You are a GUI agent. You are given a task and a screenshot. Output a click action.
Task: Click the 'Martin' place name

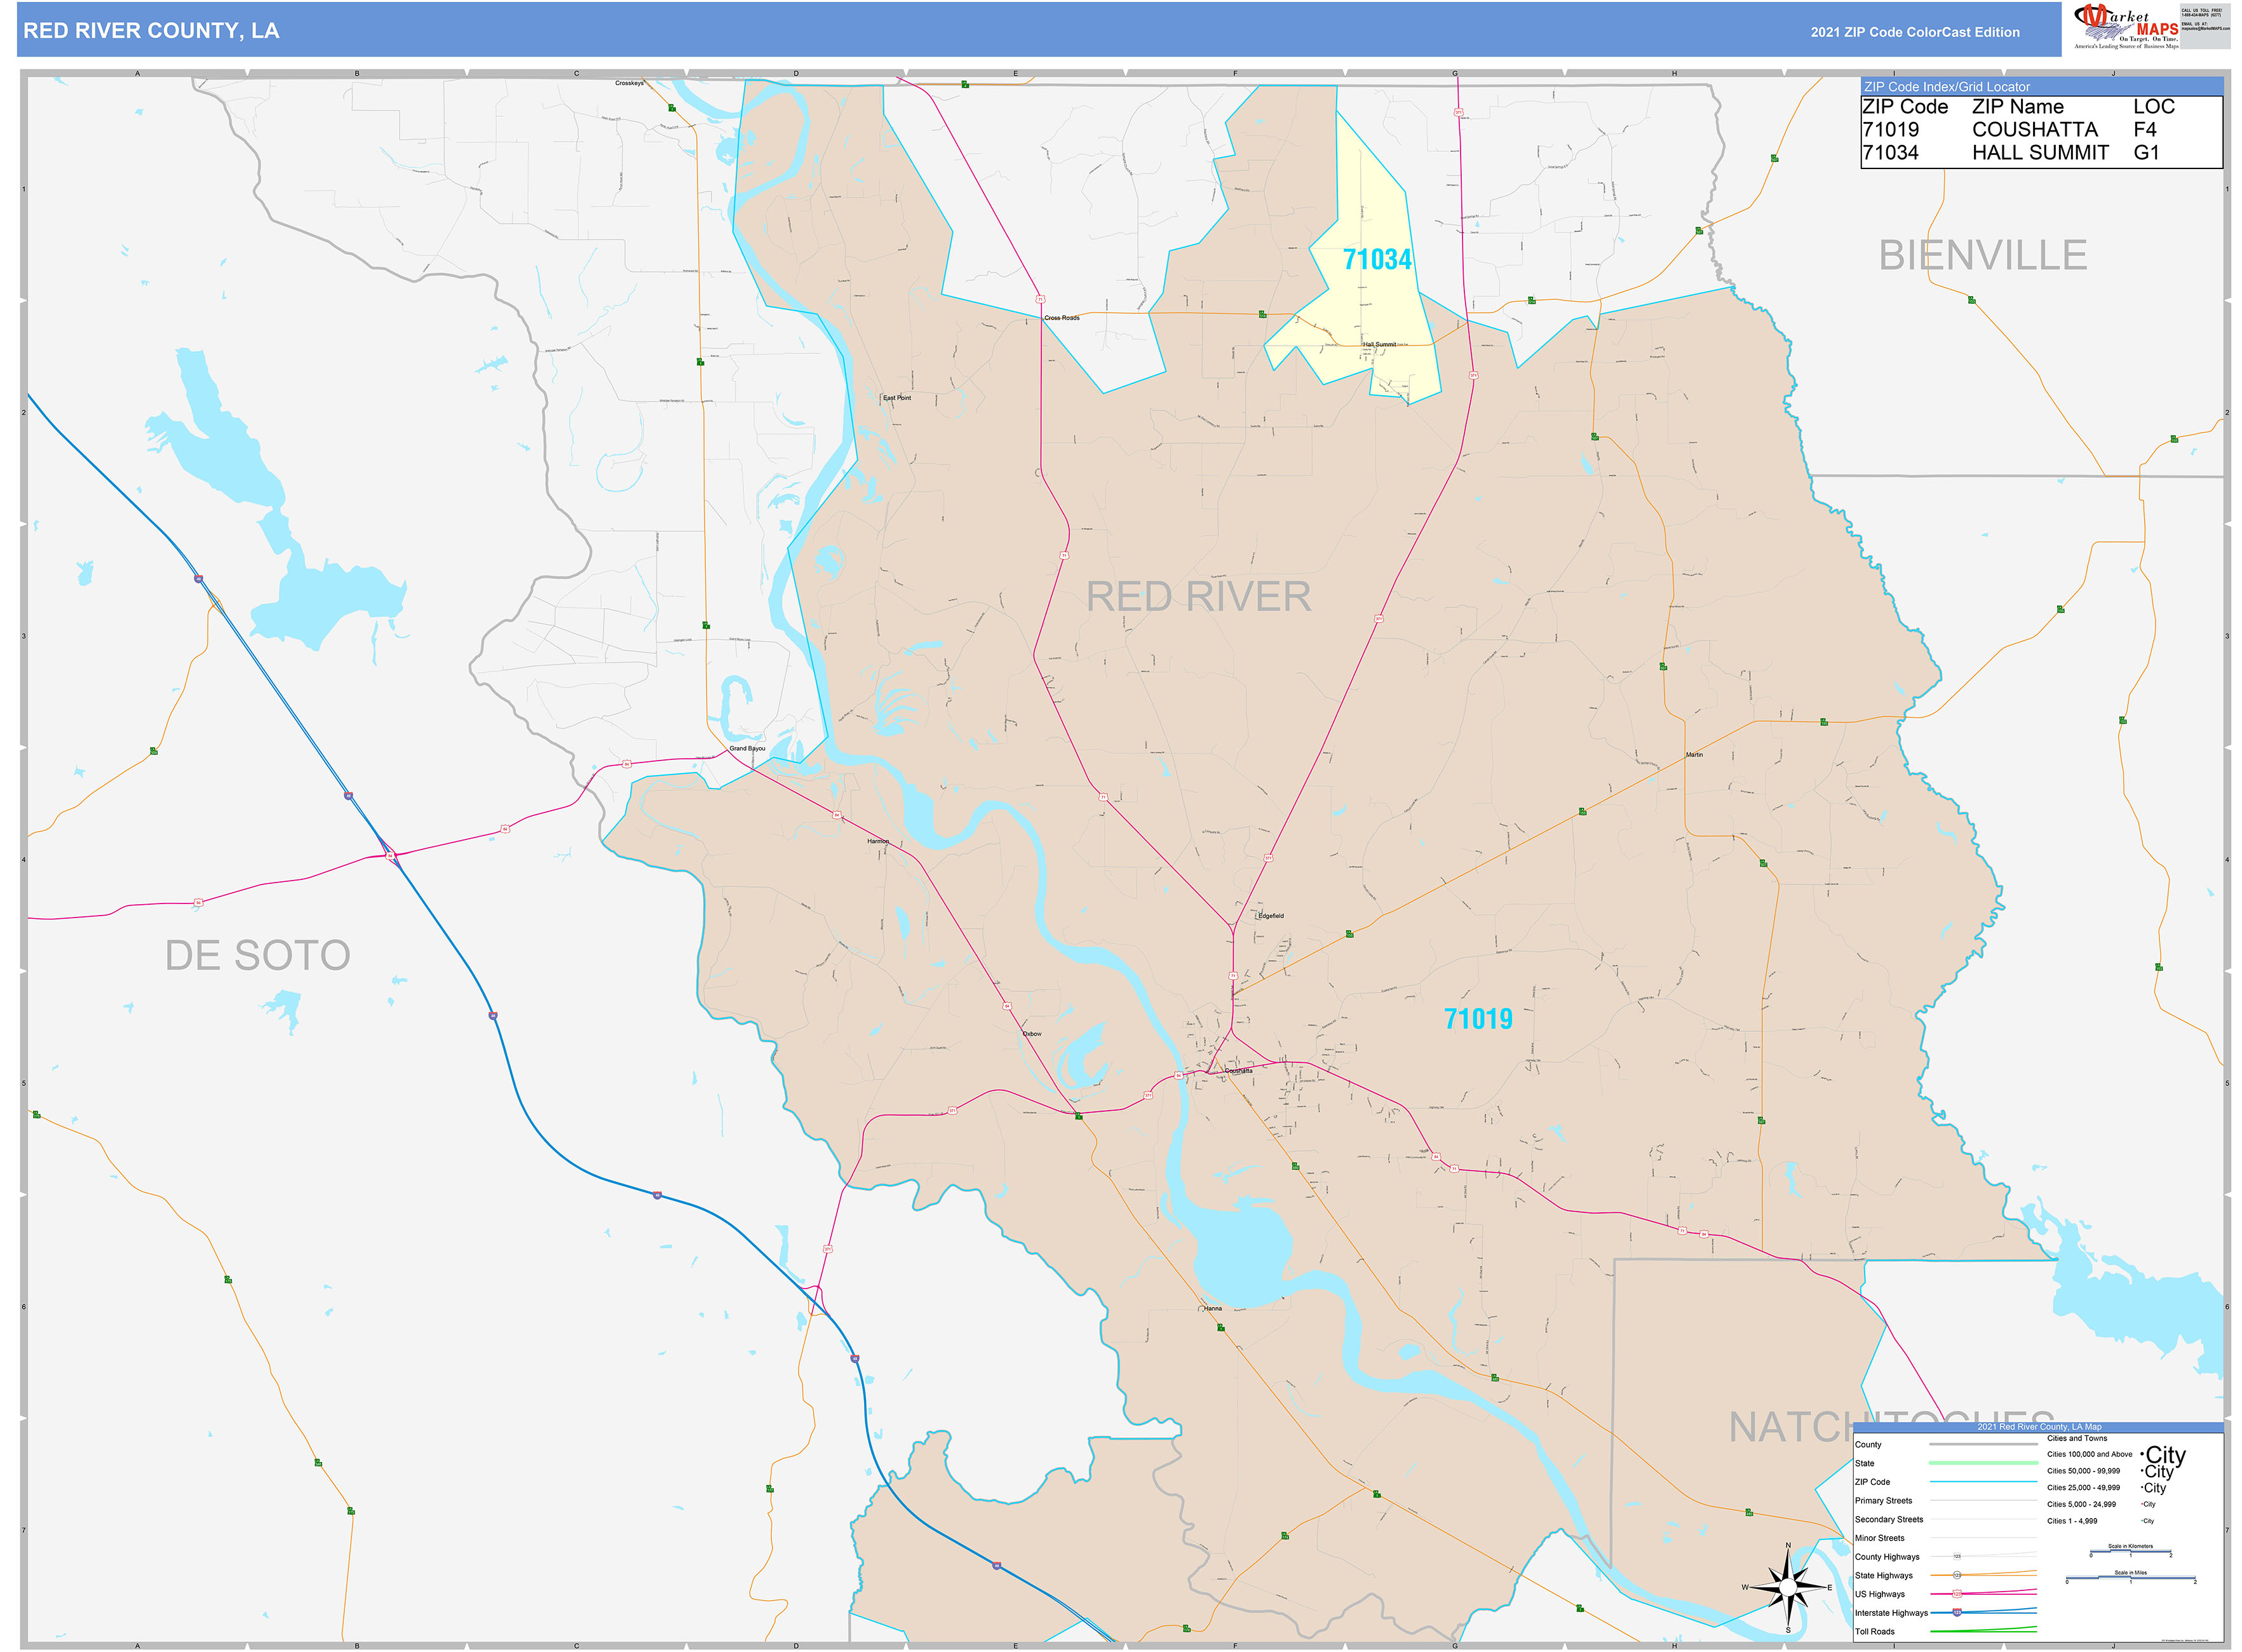(x=1693, y=755)
